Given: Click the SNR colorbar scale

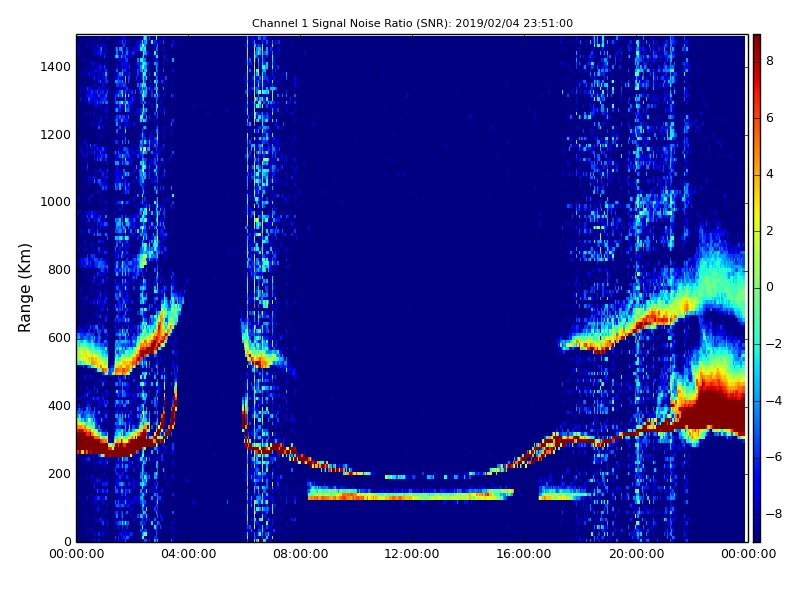Looking at the screenshot, I should click(757, 288).
